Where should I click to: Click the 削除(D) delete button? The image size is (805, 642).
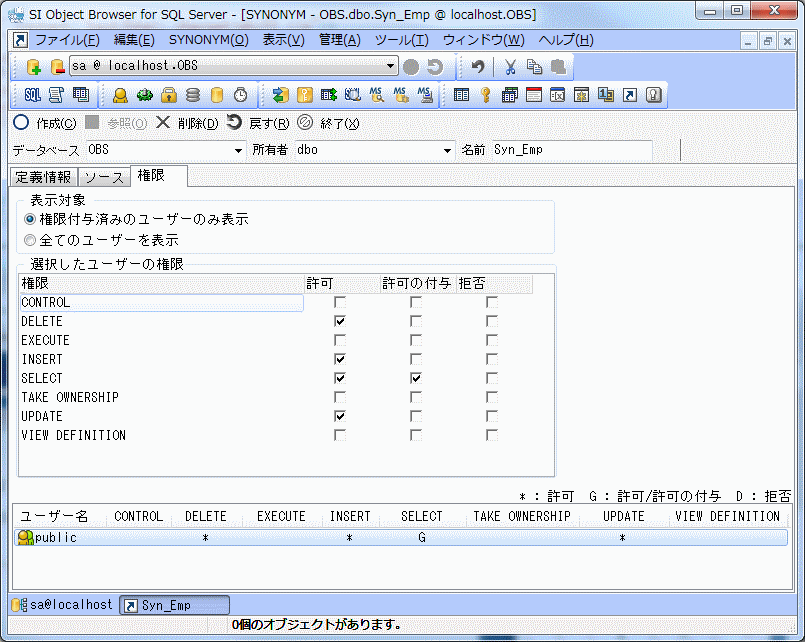187,123
